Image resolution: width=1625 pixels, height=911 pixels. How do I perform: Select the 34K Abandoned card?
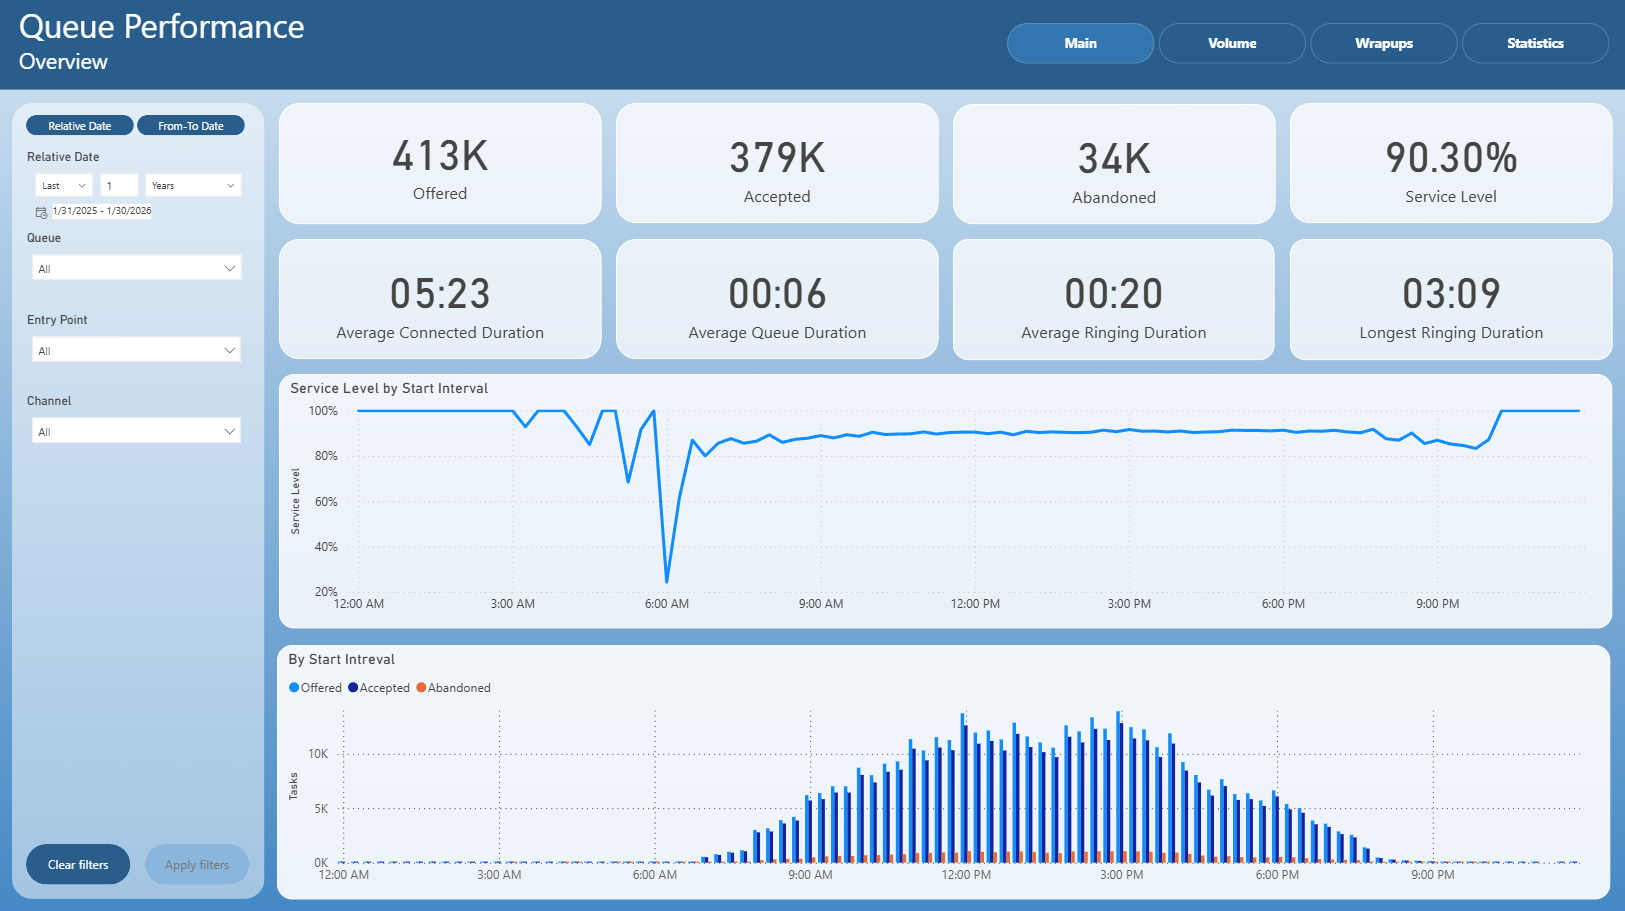click(1114, 164)
